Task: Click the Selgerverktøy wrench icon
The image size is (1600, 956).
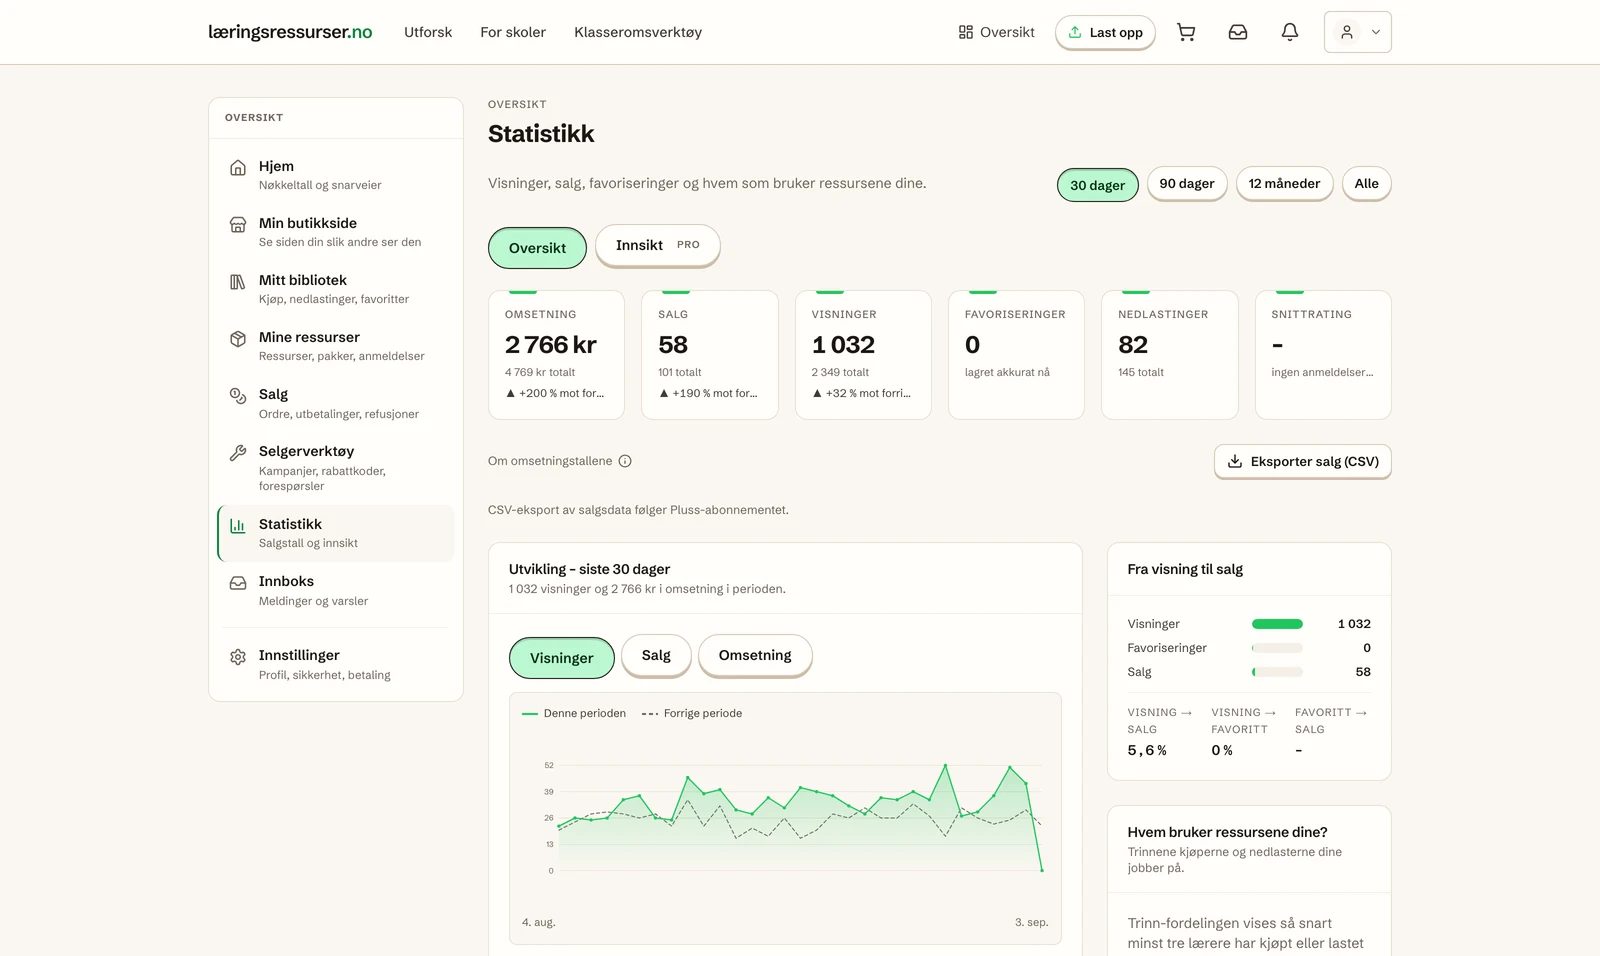Action: (238, 453)
